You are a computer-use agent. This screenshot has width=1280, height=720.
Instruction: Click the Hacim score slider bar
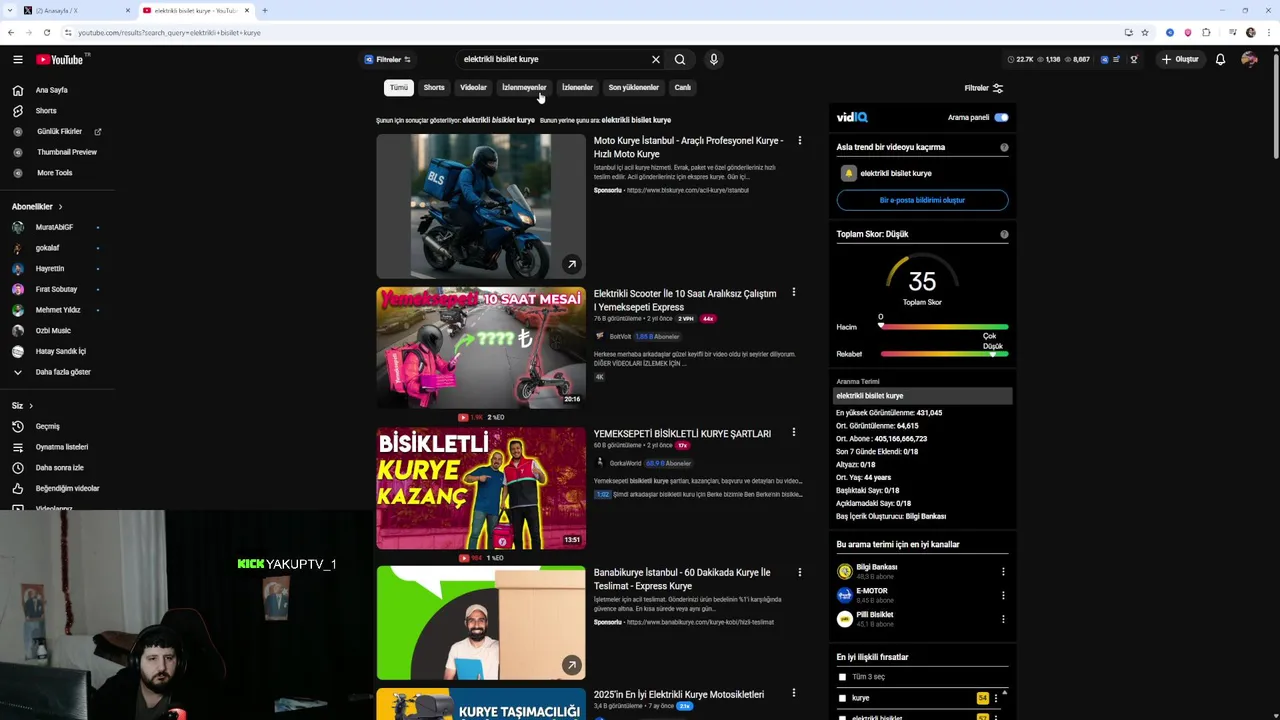pos(944,327)
